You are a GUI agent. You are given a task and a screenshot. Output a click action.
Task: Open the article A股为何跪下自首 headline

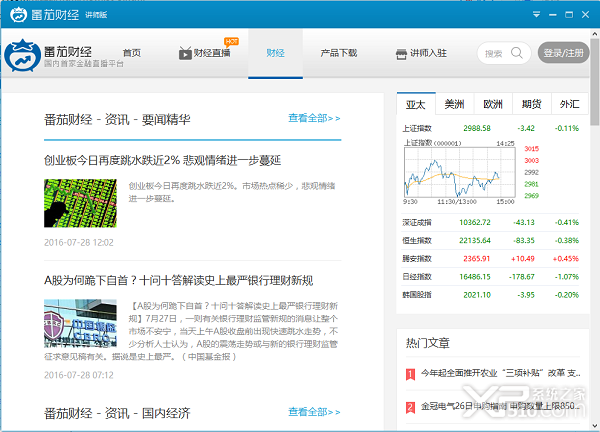(179, 280)
